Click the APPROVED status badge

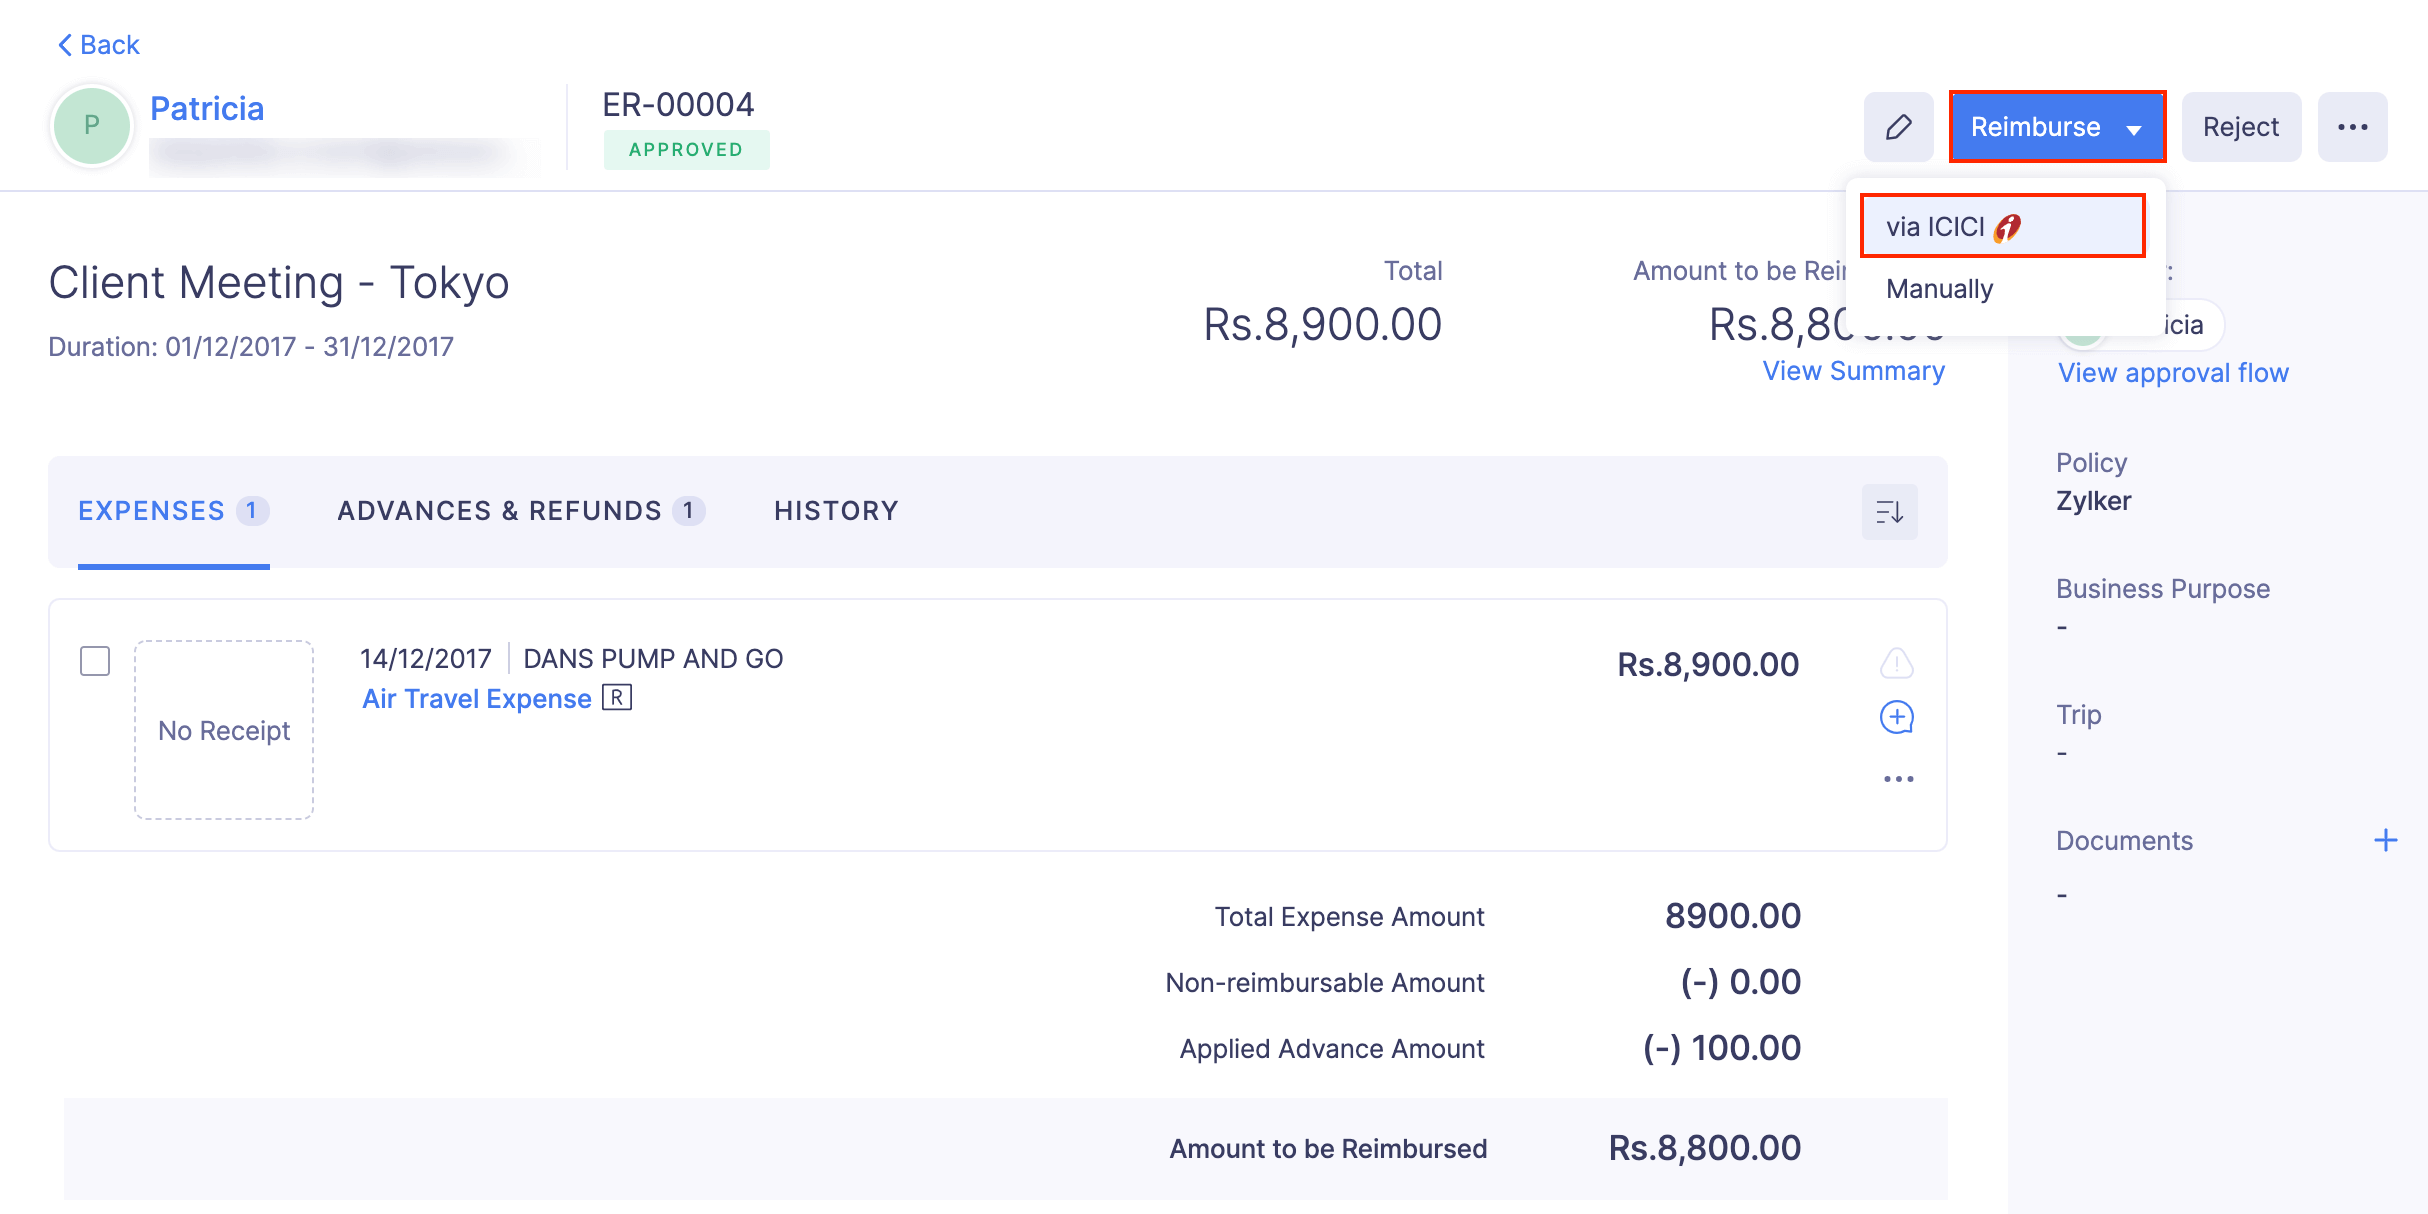687,148
